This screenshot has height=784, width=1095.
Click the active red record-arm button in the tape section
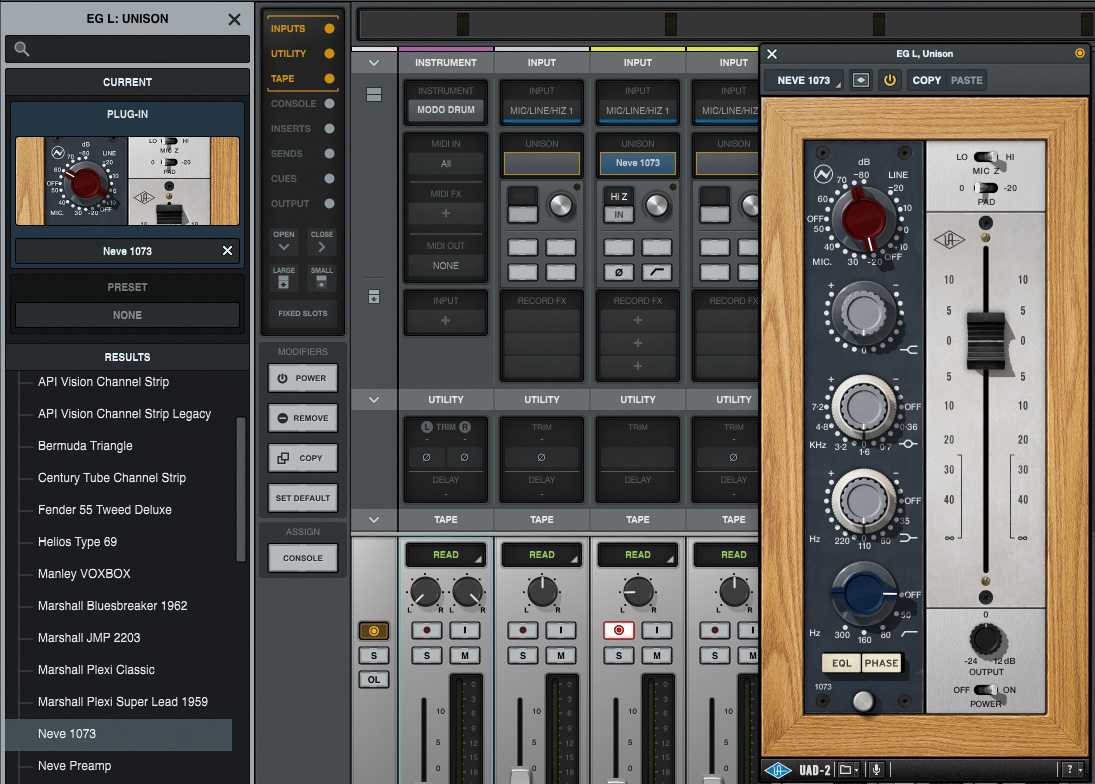619,630
